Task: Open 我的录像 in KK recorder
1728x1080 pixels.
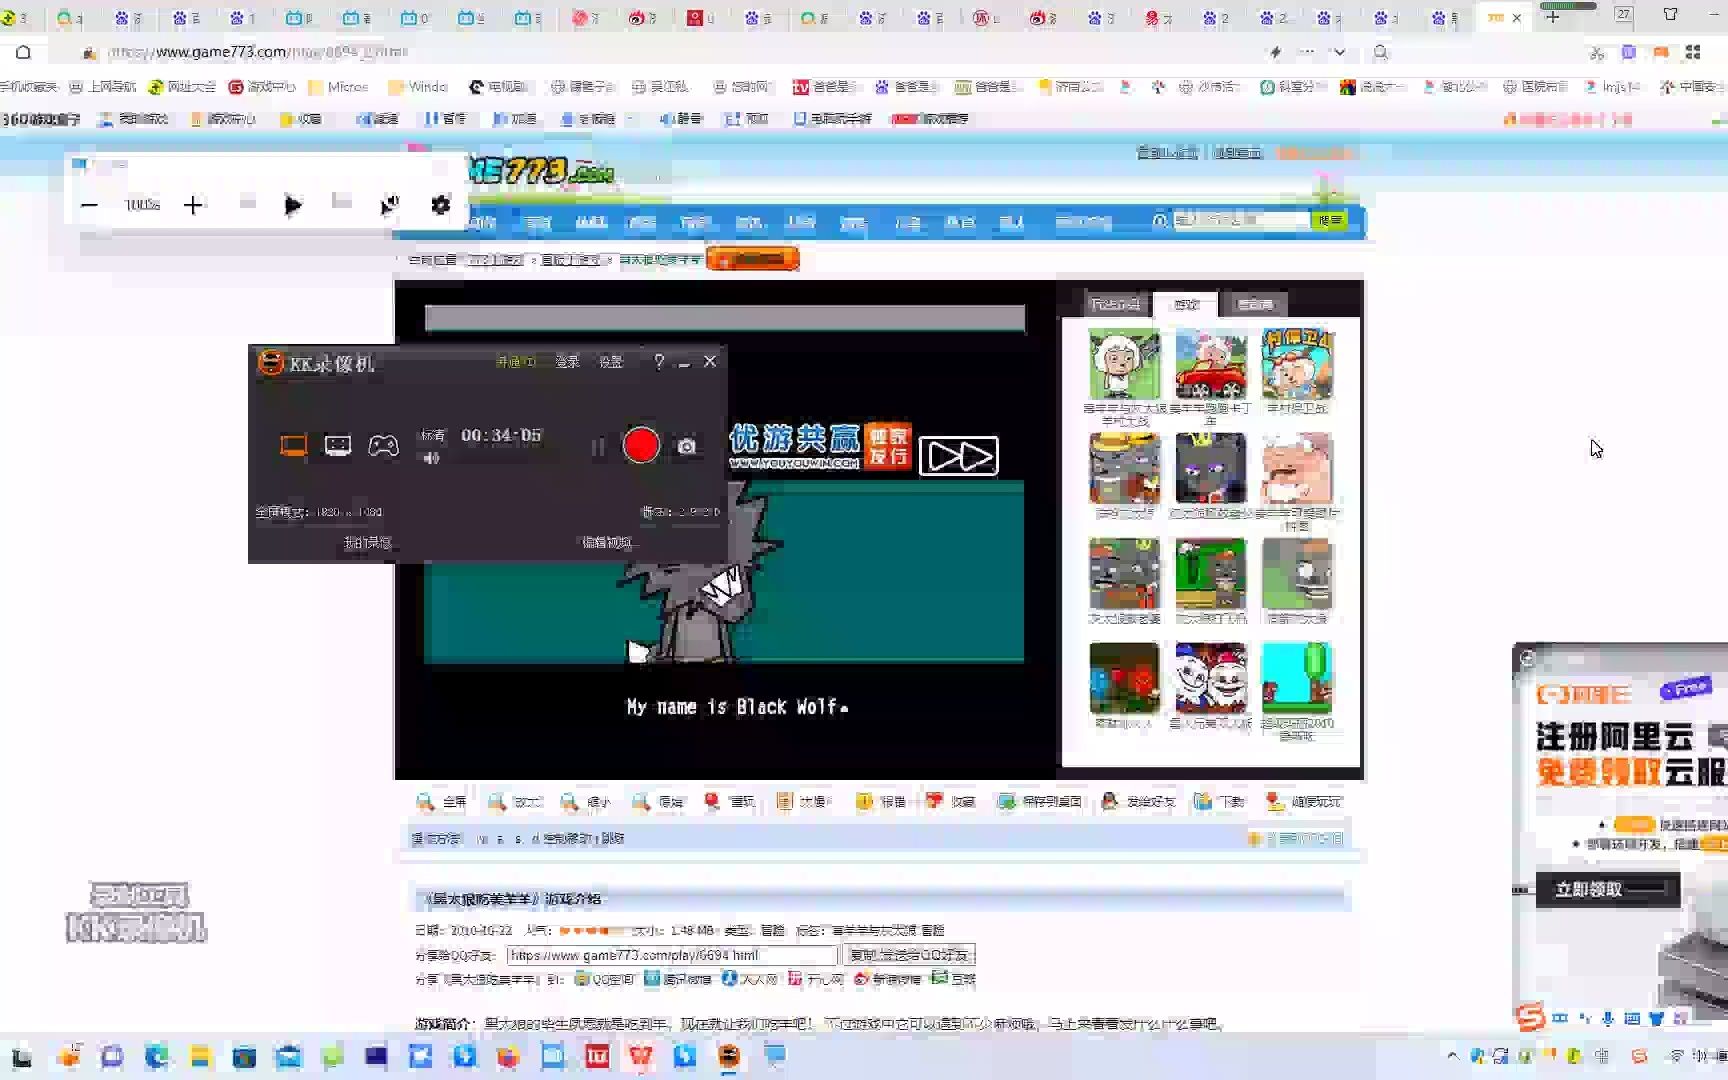Action: coord(368,542)
